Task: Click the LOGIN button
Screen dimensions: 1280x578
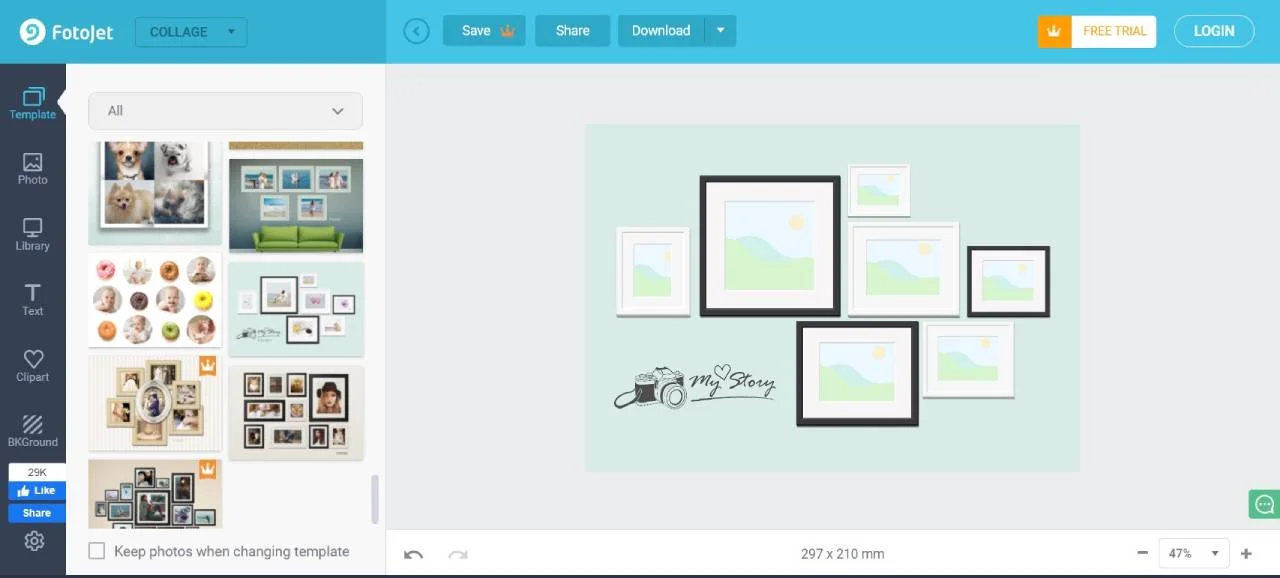Action: click(1213, 31)
